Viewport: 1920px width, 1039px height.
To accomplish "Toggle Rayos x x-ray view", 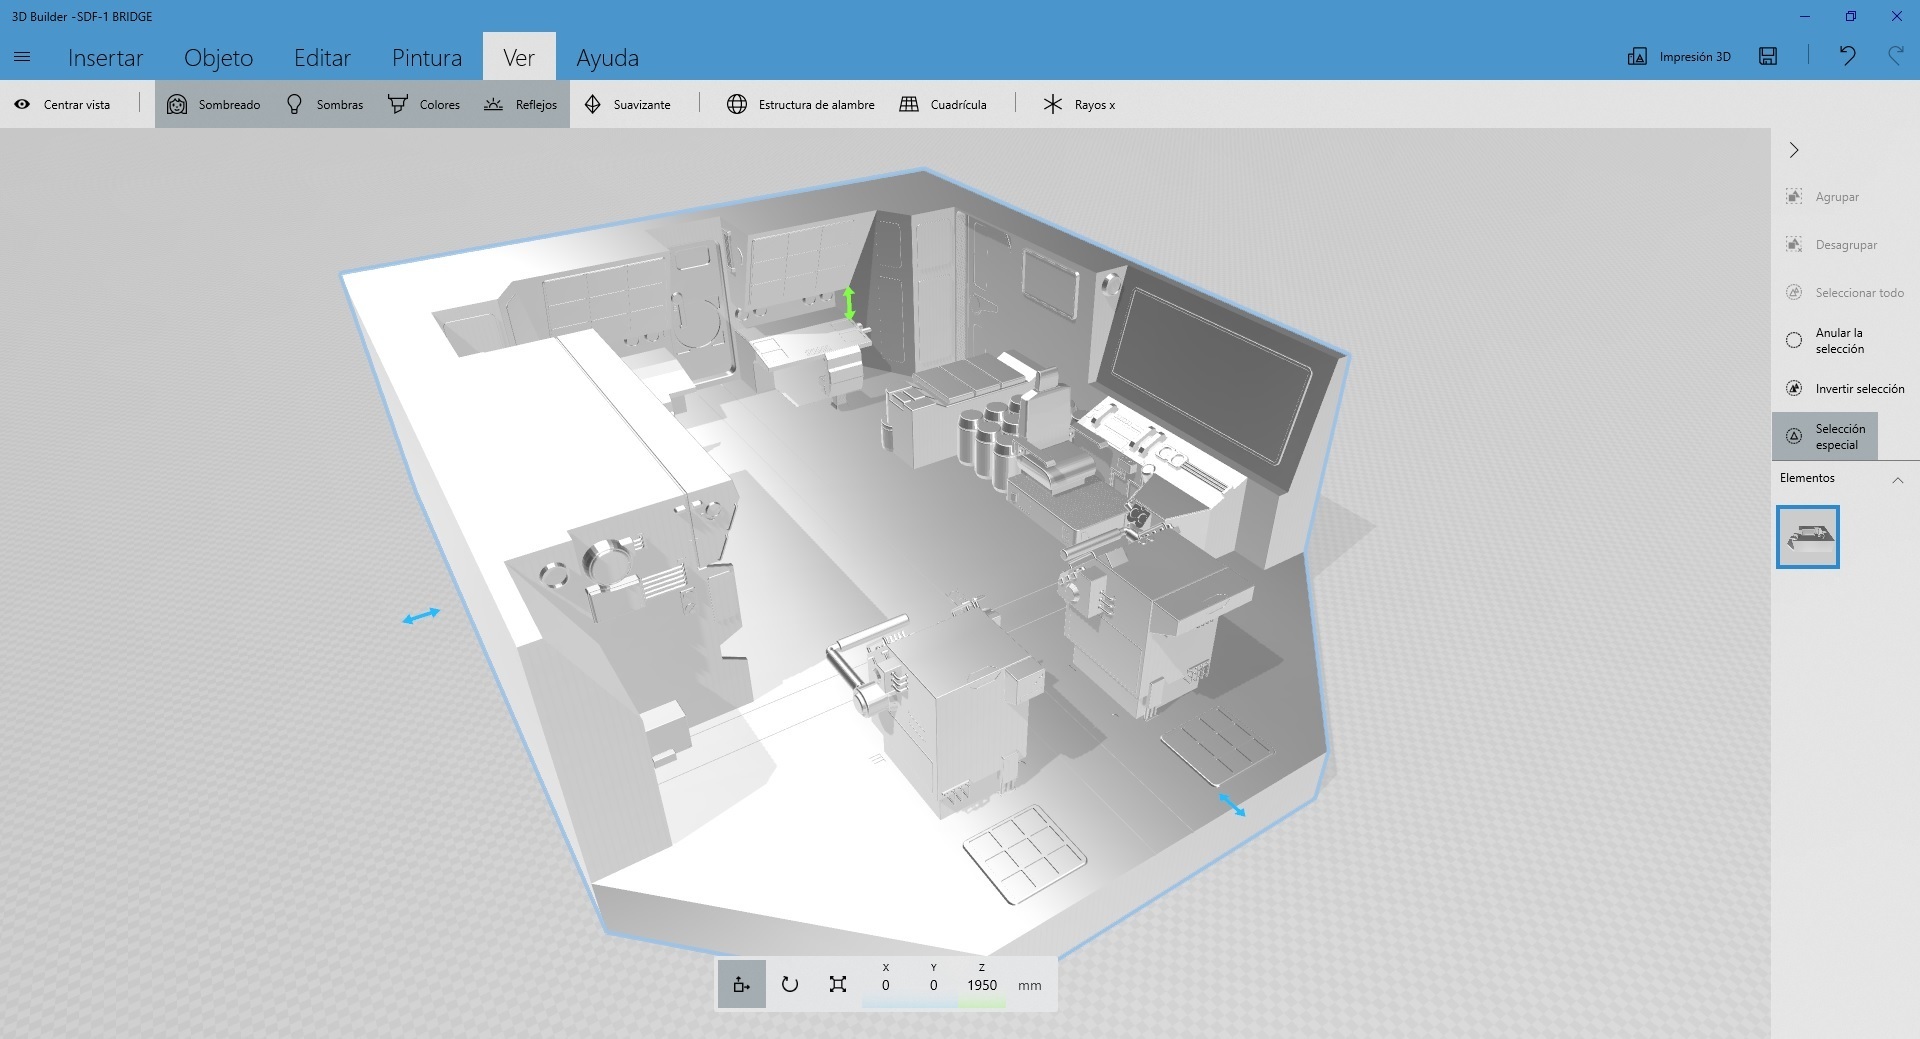I will tap(1079, 104).
